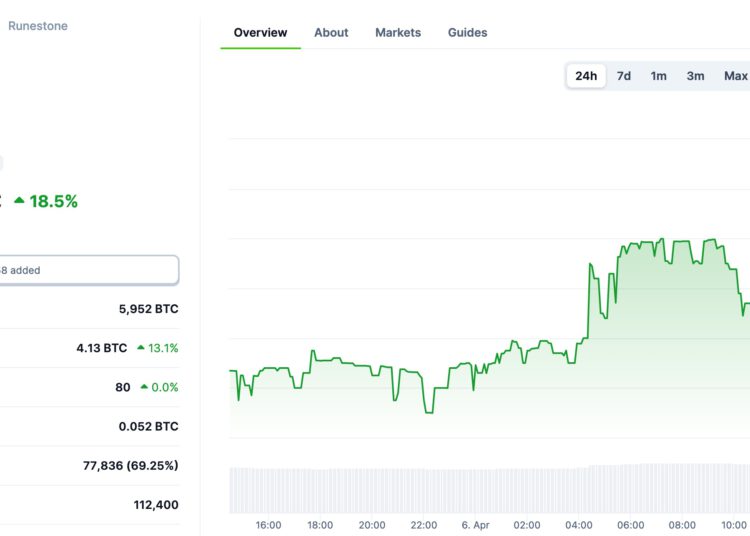The width and height of the screenshot is (750, 536).
Task: Set chart range to 1m
Action: point(659,76)
